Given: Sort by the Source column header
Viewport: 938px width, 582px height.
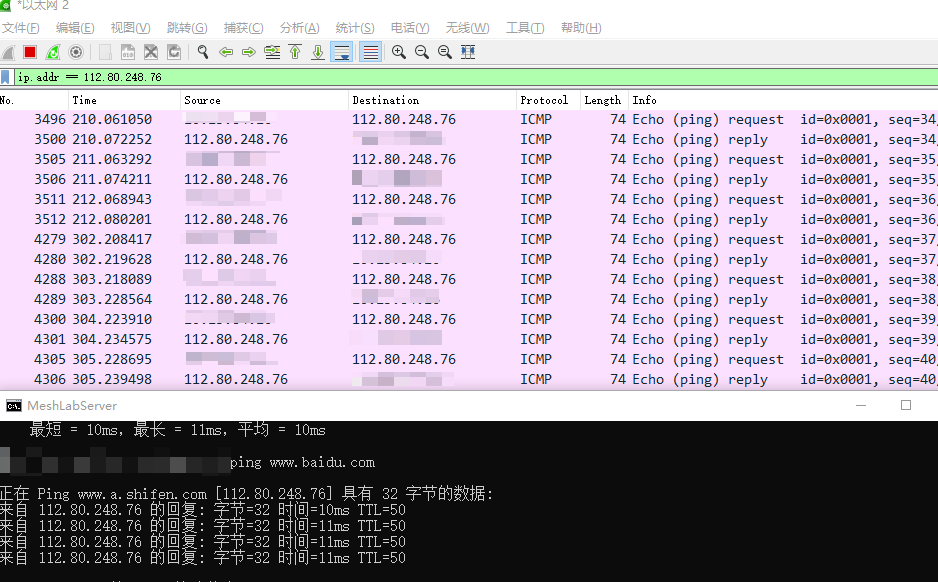Looking at the screenshot, I should coord(264,100).
